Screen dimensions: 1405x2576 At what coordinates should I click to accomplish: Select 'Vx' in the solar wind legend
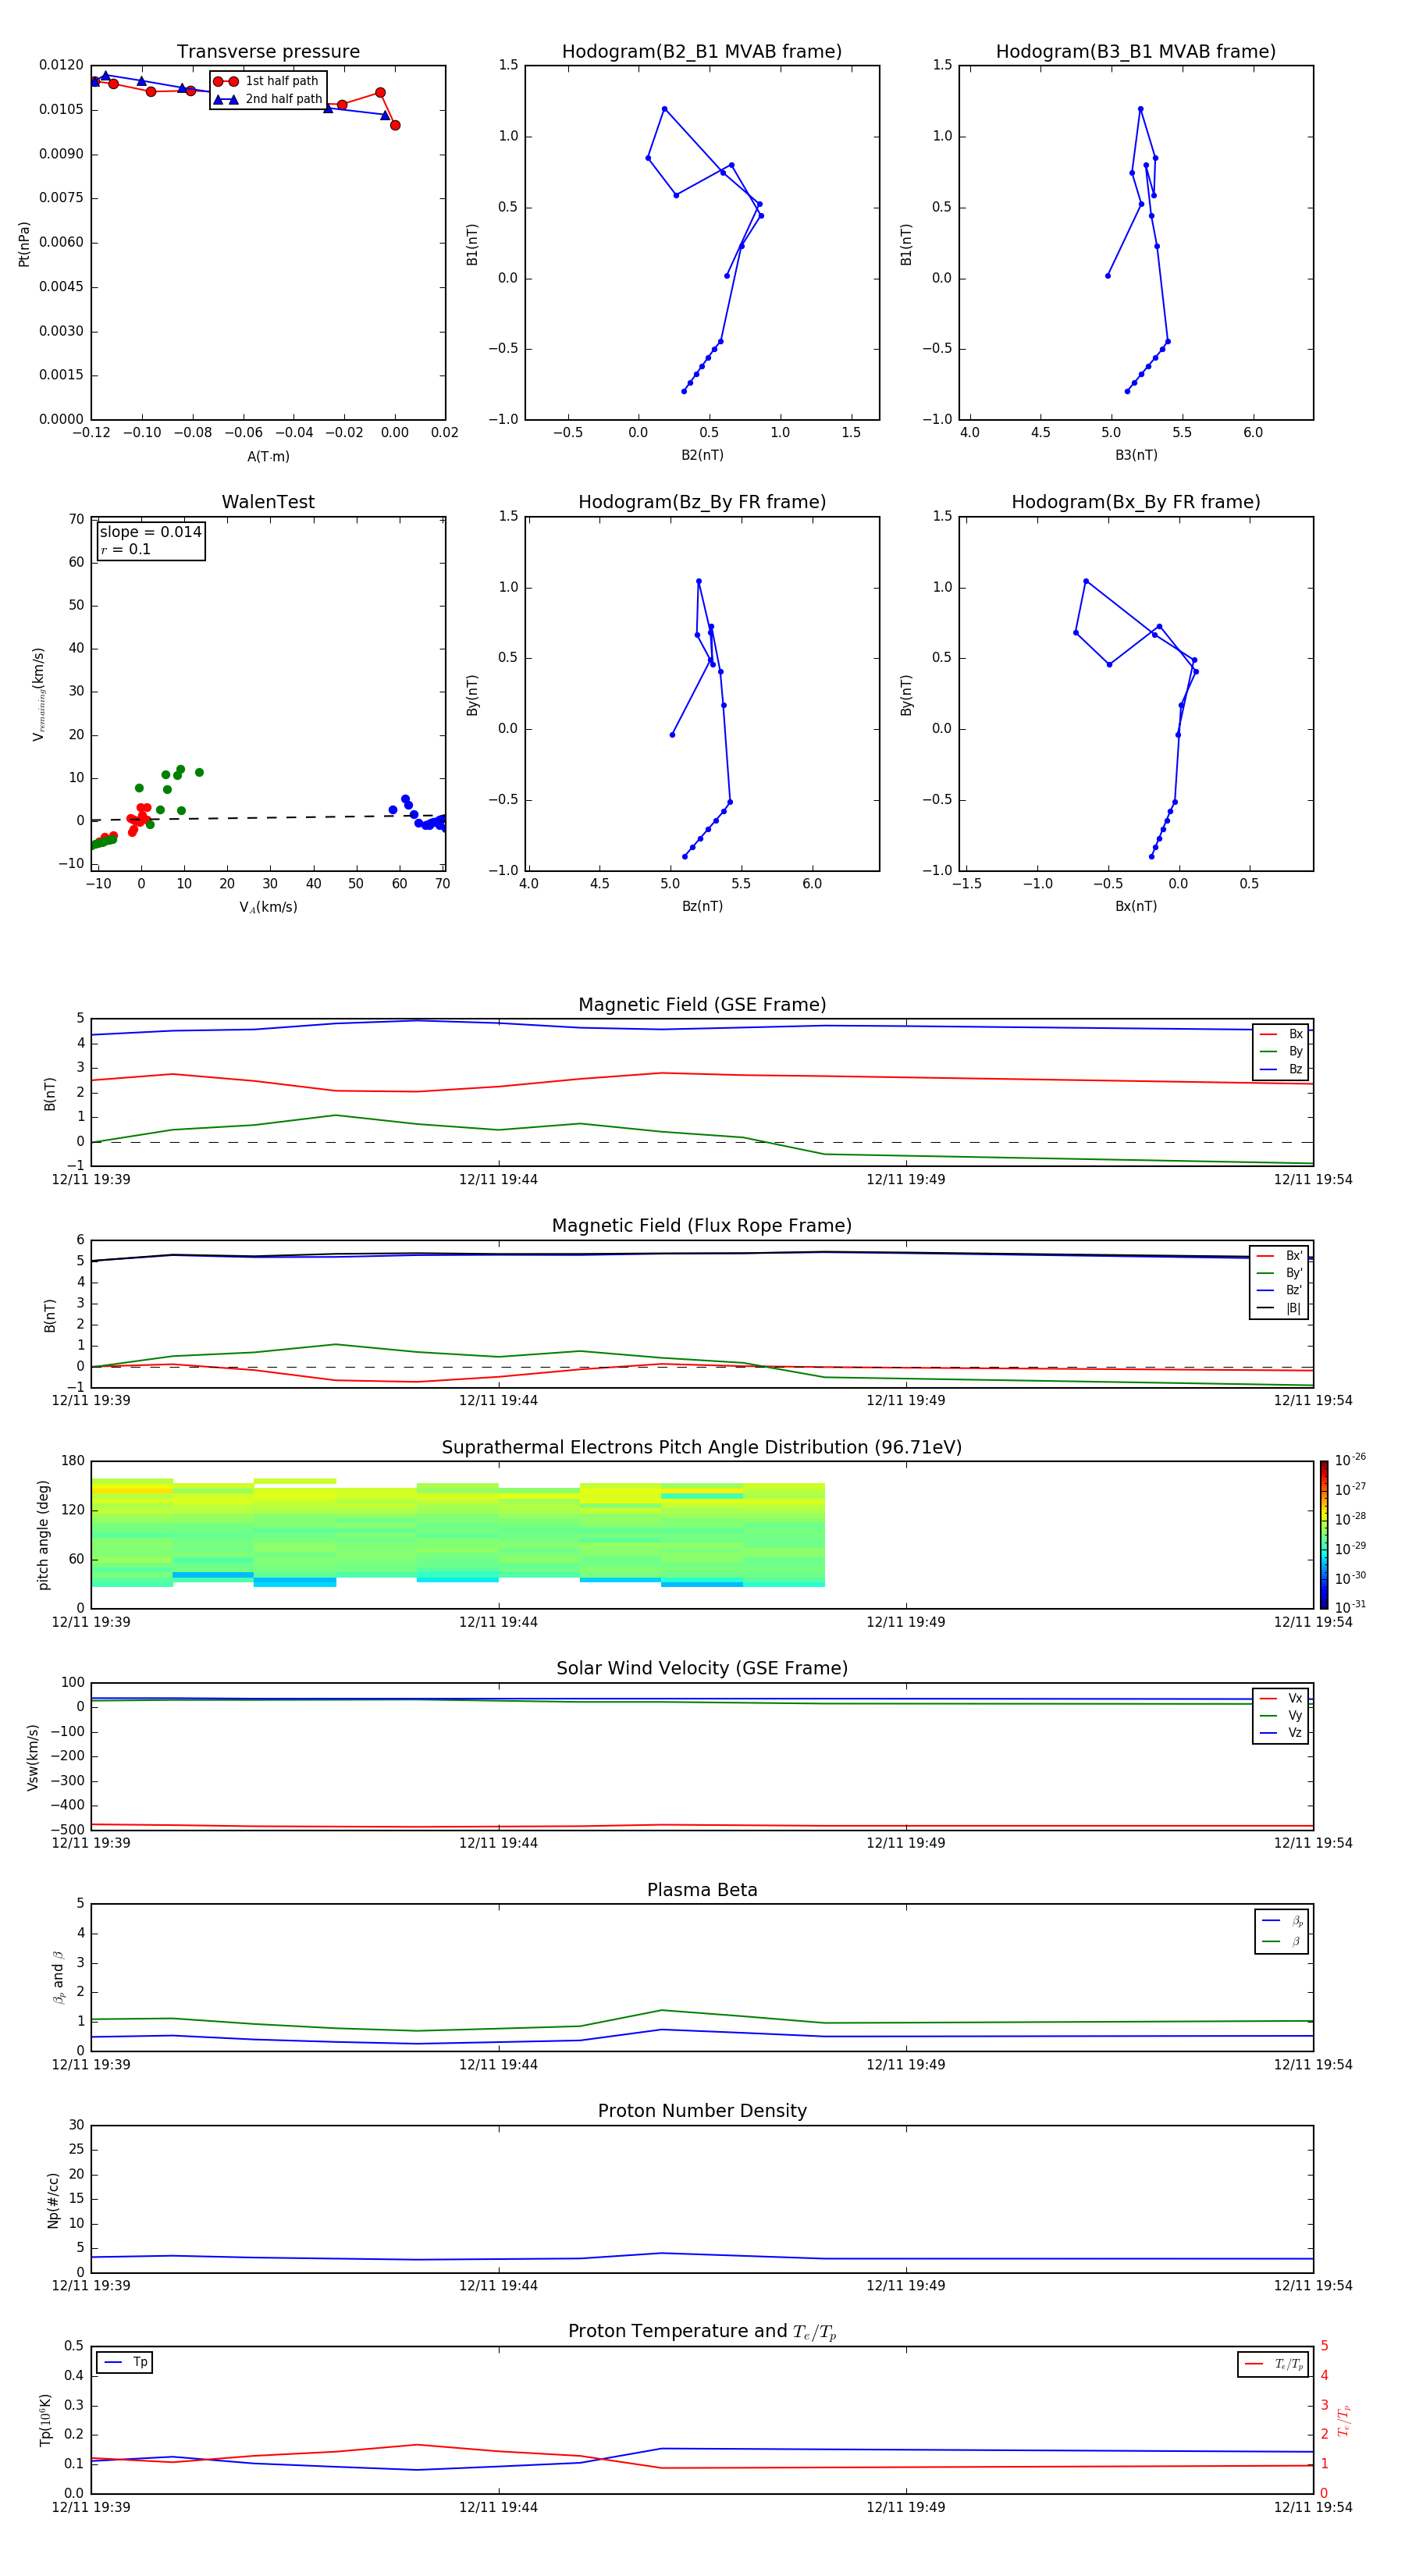click(x=1281, y=1698)
